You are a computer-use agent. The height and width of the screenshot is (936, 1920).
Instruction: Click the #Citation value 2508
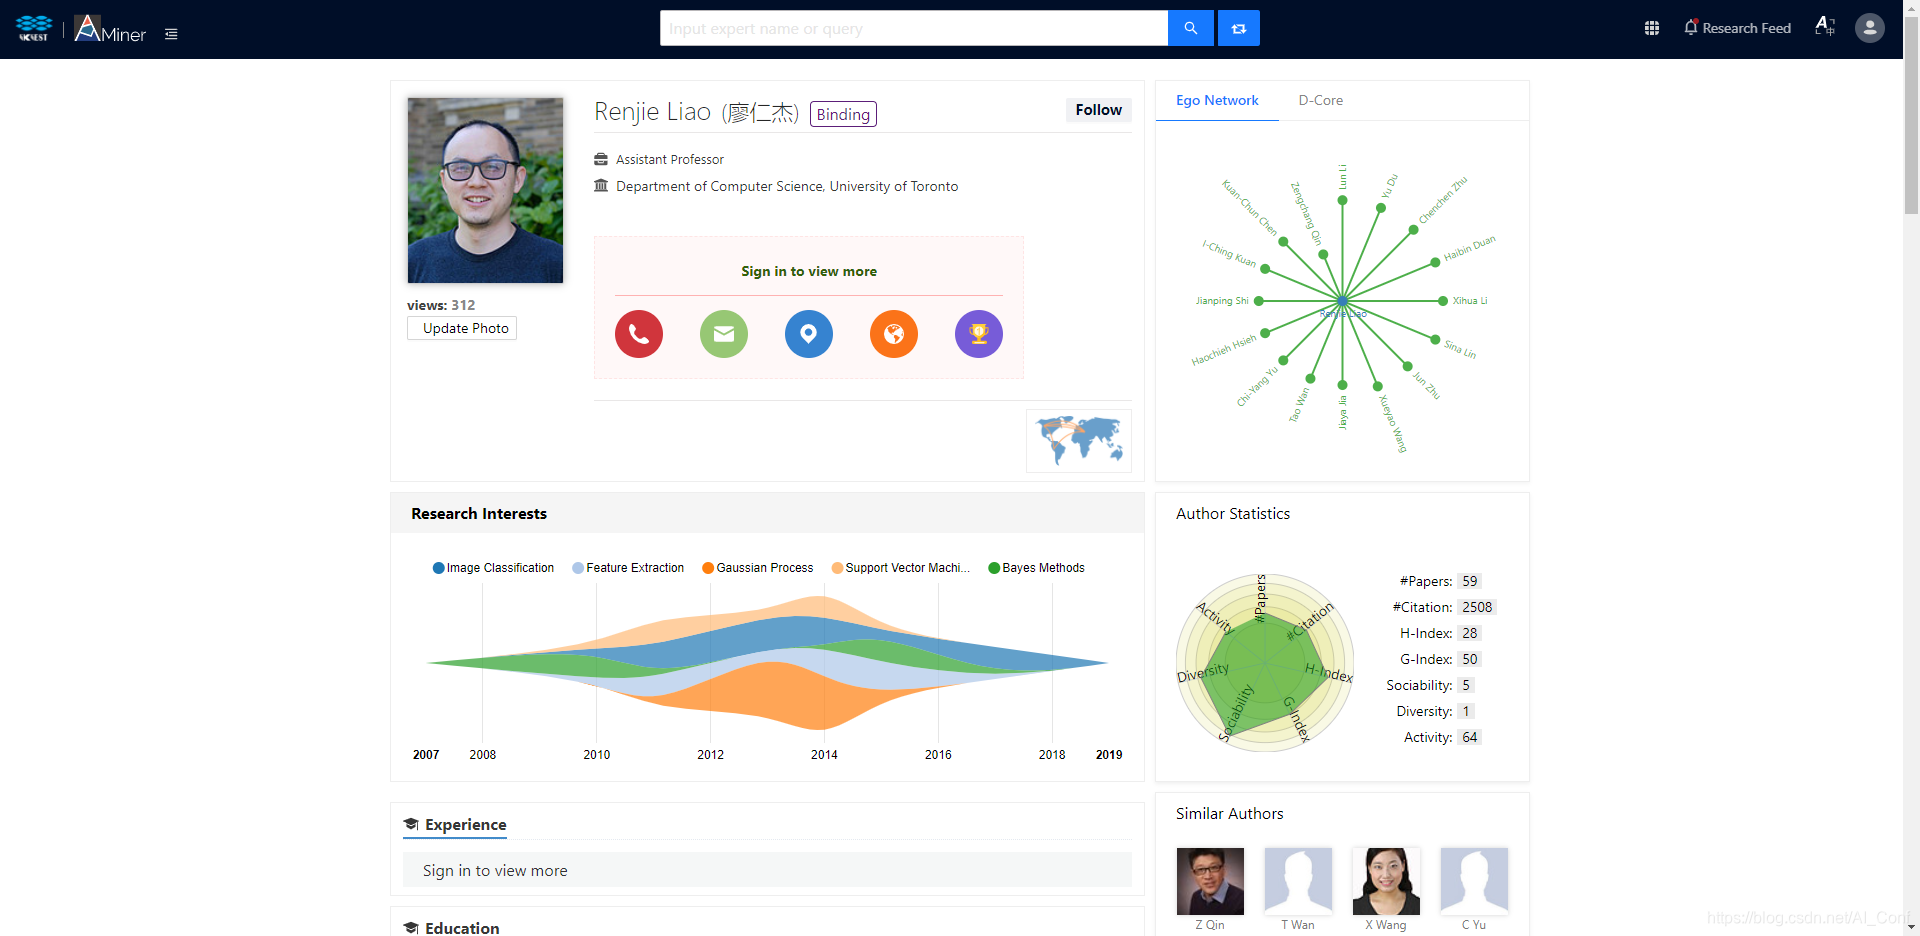[x=1477, y=607]
